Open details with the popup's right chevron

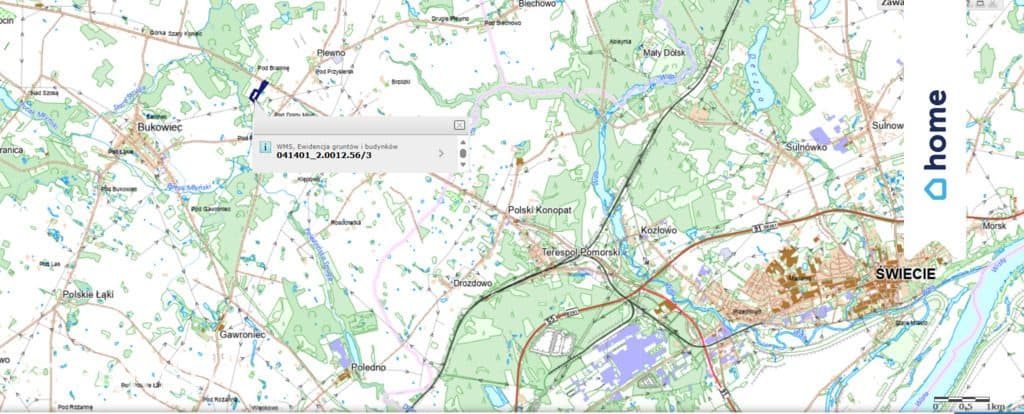pos(441,153)
